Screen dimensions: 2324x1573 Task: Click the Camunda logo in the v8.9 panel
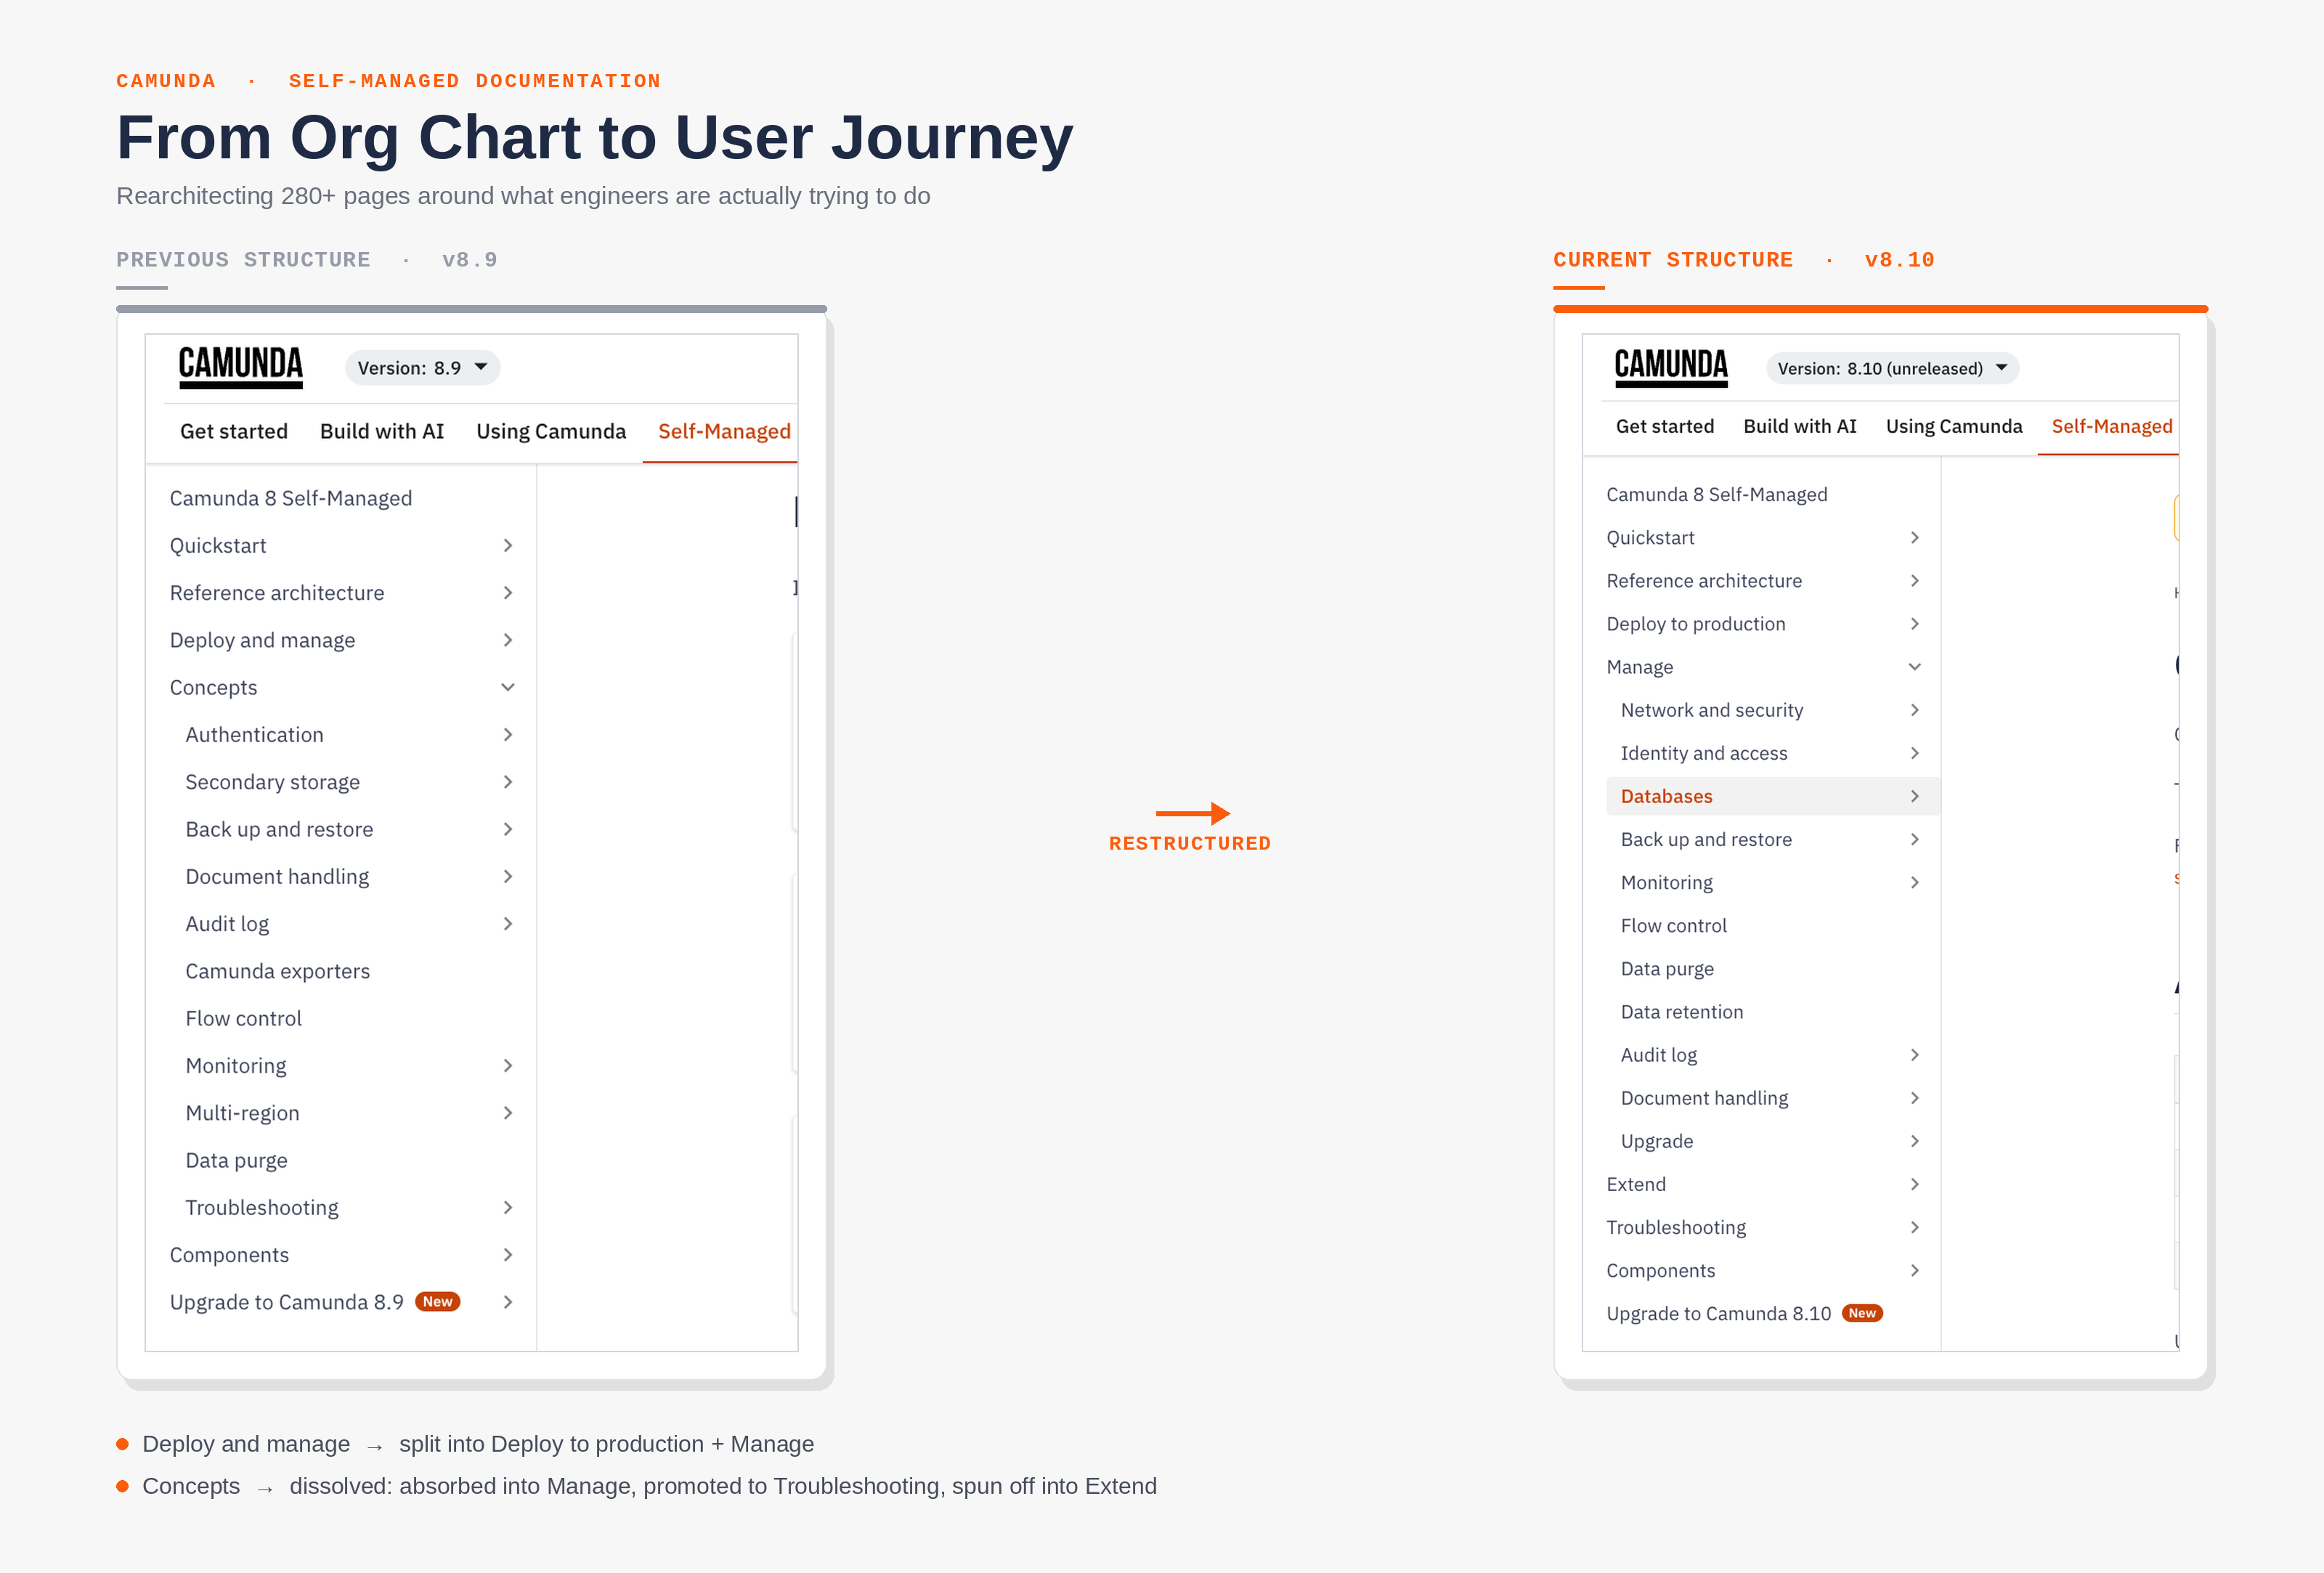[x=240, y=367]
